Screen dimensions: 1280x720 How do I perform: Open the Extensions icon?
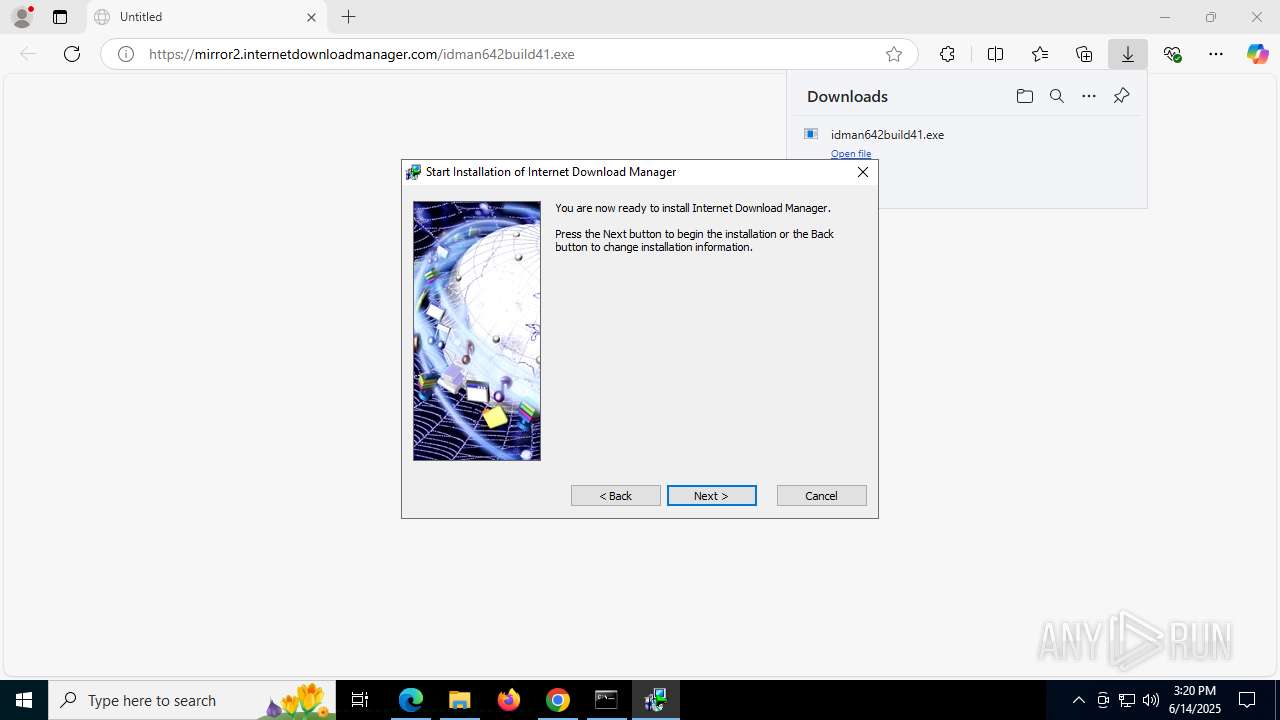click(947, 54)
